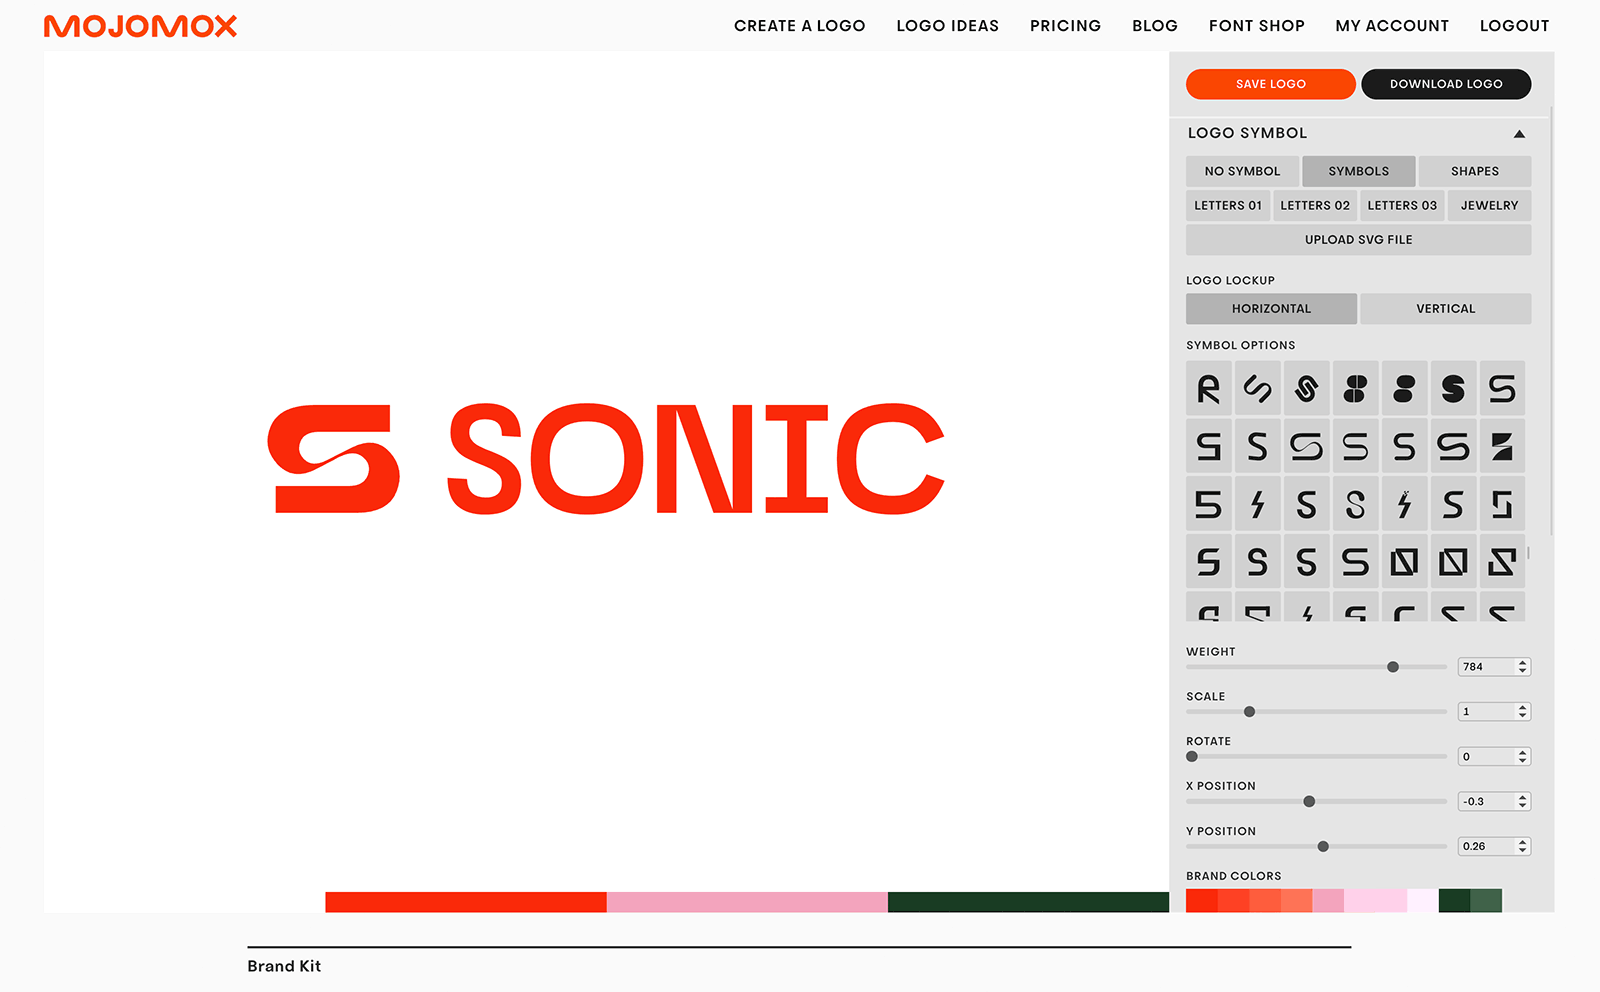Click the SONIC wordmark on the canvas

click(696, 459)
